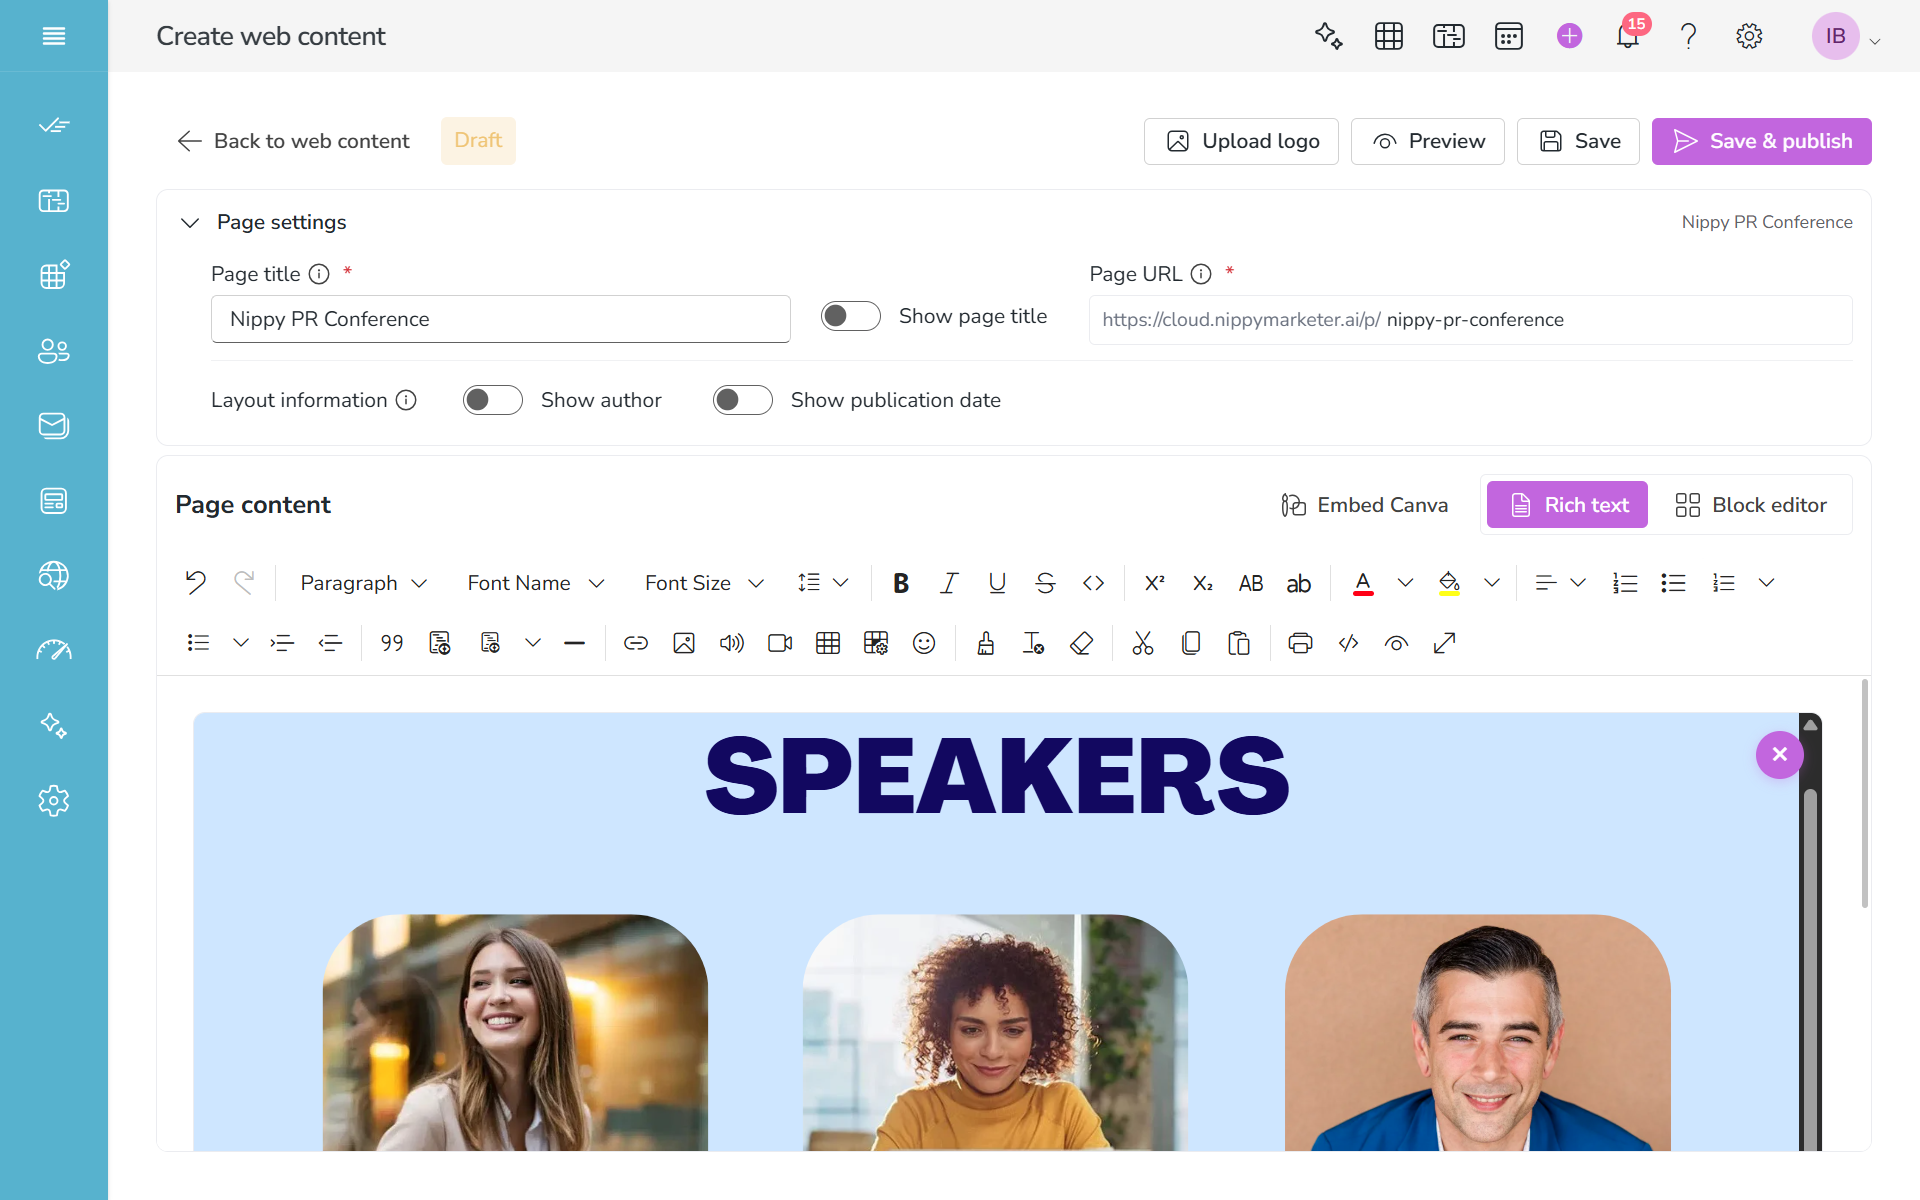Viewport: 1920px width, 1200px height.
Task: Open the Paragraph format dropdown
Action: point(364,583)
